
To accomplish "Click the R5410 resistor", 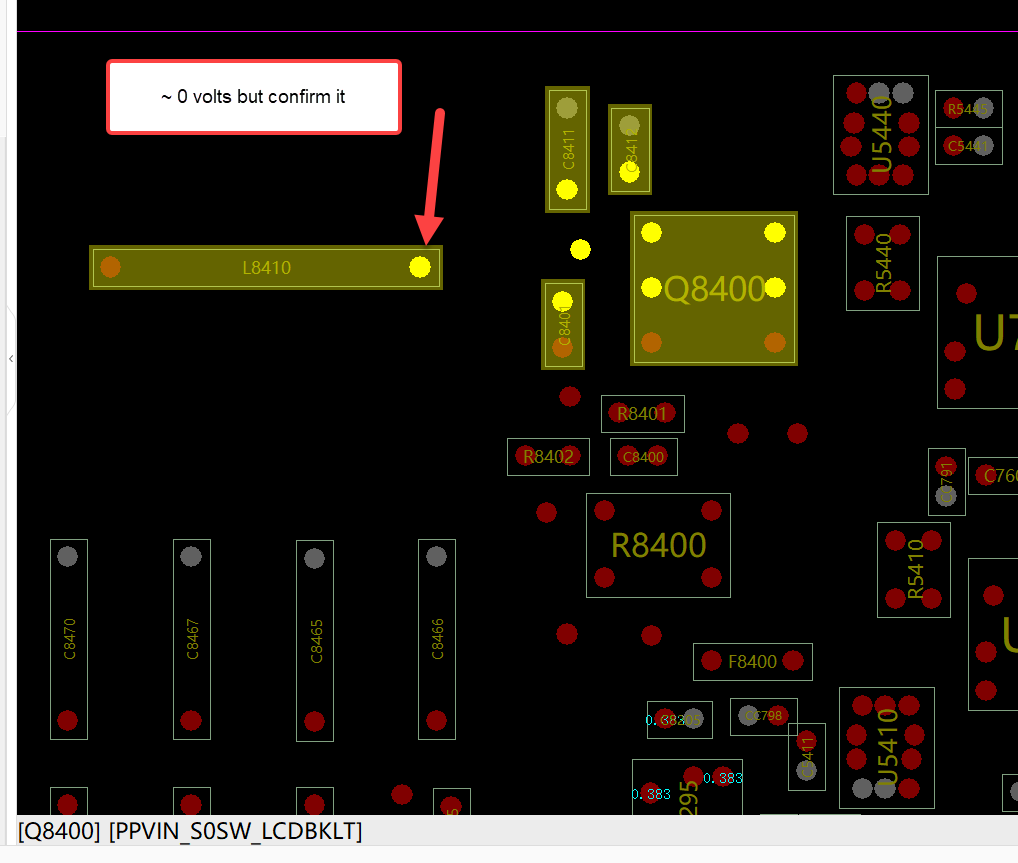I will pyautogui.click(x=913, y=569).
